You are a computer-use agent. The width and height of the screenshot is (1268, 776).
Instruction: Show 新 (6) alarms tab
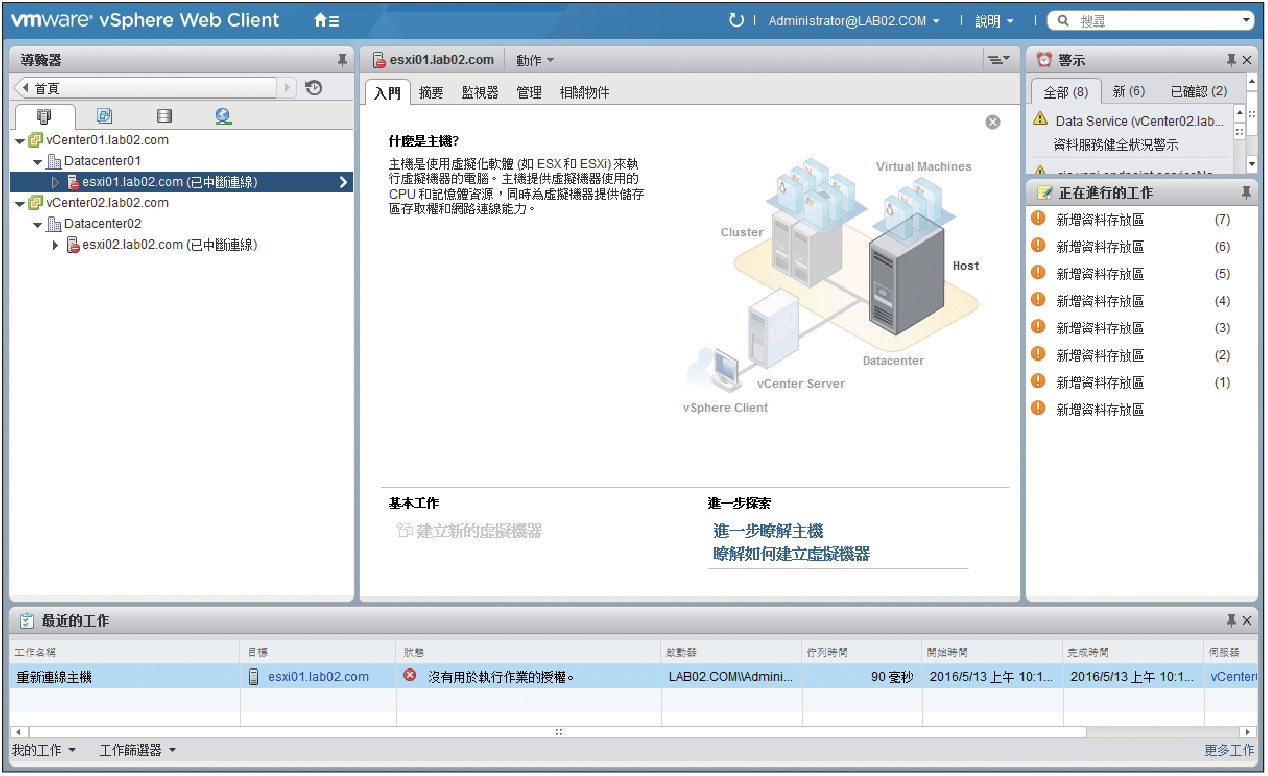(1129, 92)
